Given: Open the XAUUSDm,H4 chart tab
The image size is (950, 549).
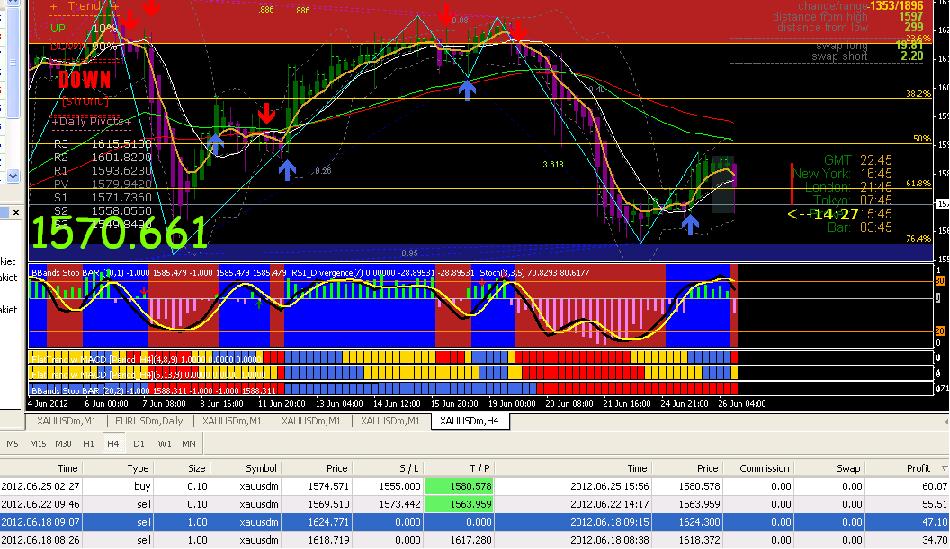Looking at the screenshot, I should coord(470,421).
